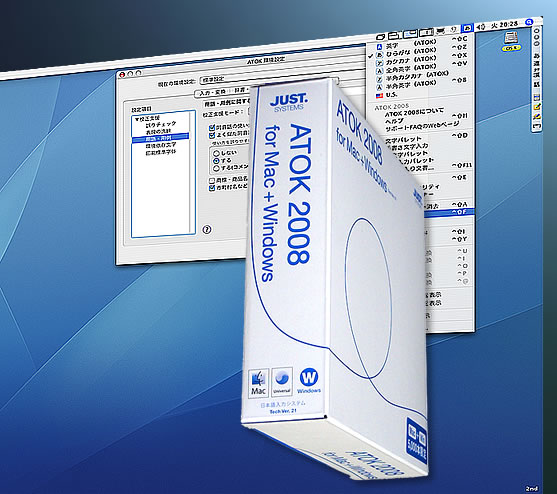Image resolution: width=557 pixels, height=494 pixels.
Task: Click highlighted menu item with ^⇧F shortcut
Action: point(449,212)
